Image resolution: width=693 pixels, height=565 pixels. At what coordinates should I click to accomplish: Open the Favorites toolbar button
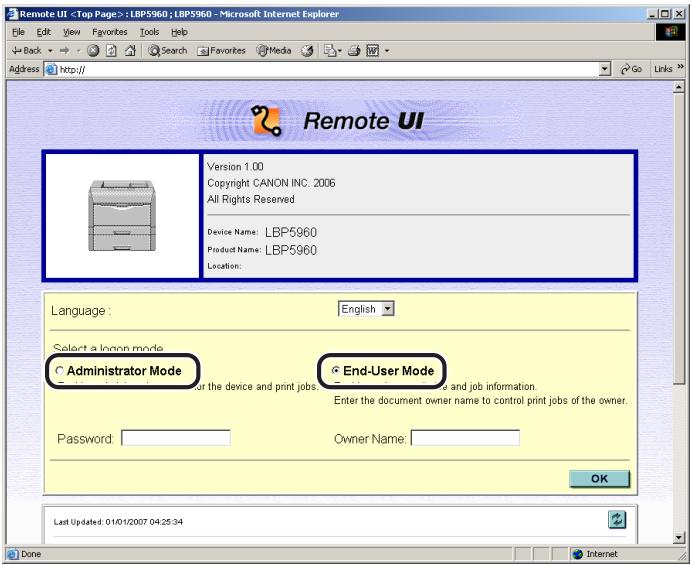click(x=221, y=51)
